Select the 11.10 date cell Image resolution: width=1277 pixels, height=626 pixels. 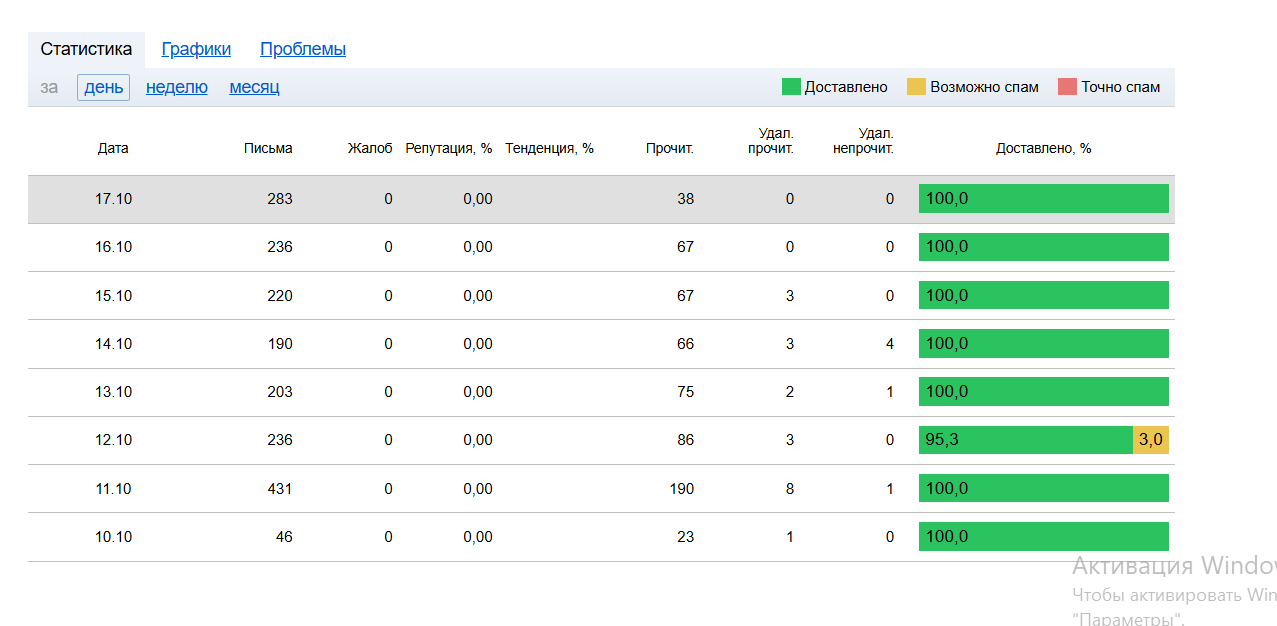pyautogui.click(x=113, y=489)
